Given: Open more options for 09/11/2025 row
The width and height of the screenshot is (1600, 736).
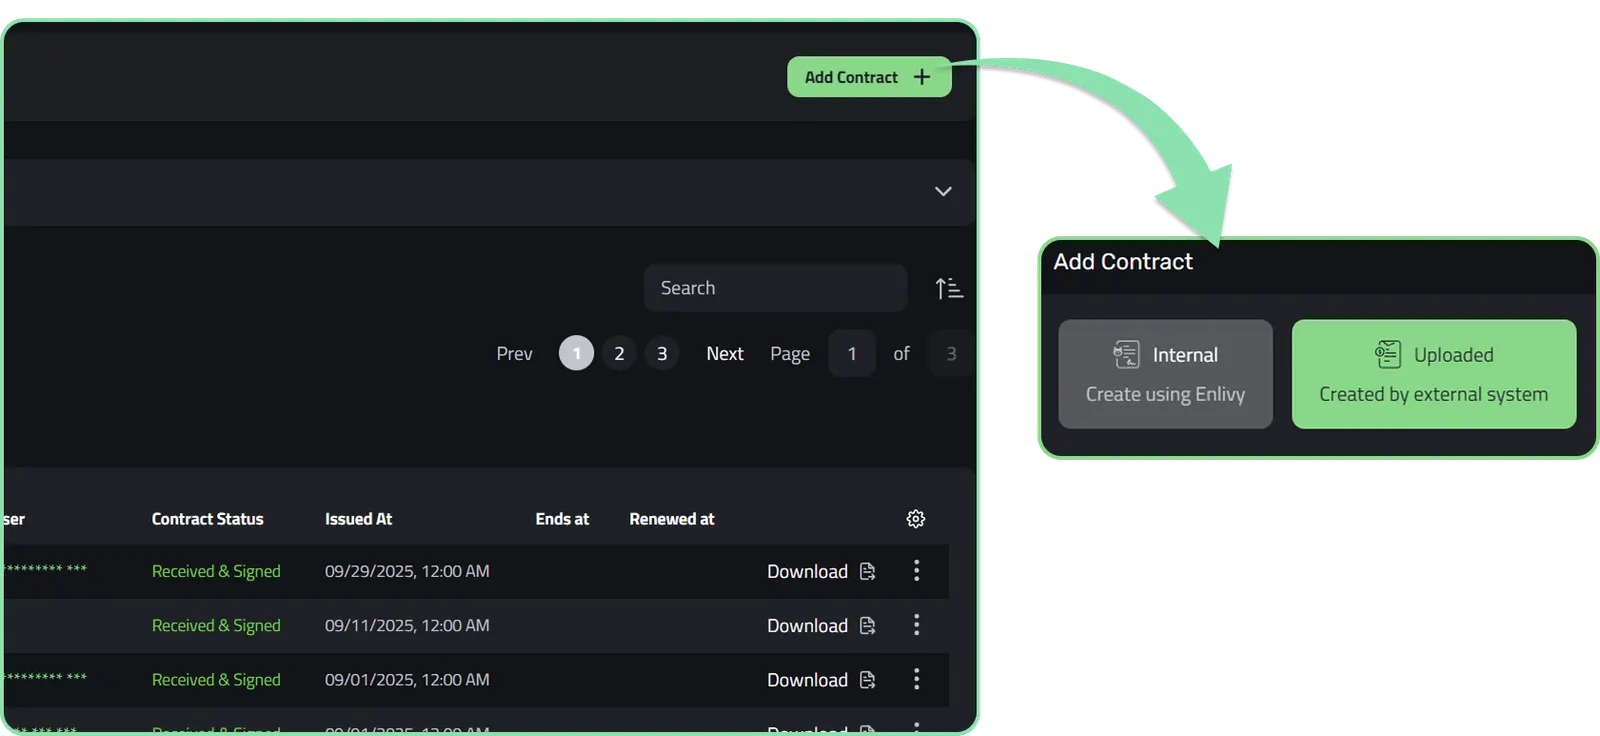Looking at the screenshot, I should point(916,625).
